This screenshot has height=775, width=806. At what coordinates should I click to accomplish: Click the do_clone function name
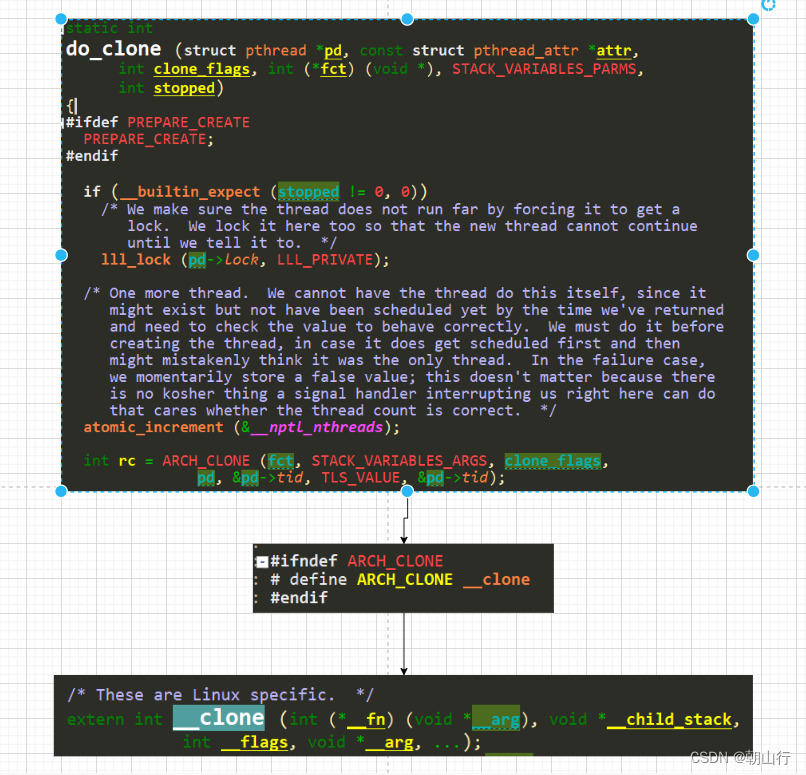(114, 49)
